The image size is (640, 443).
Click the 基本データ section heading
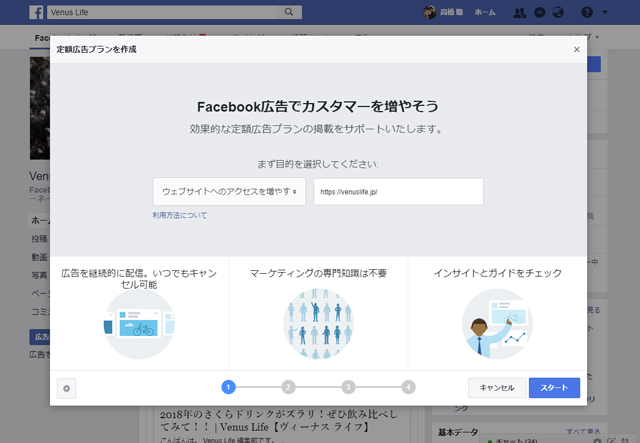(x=458, y=432)
